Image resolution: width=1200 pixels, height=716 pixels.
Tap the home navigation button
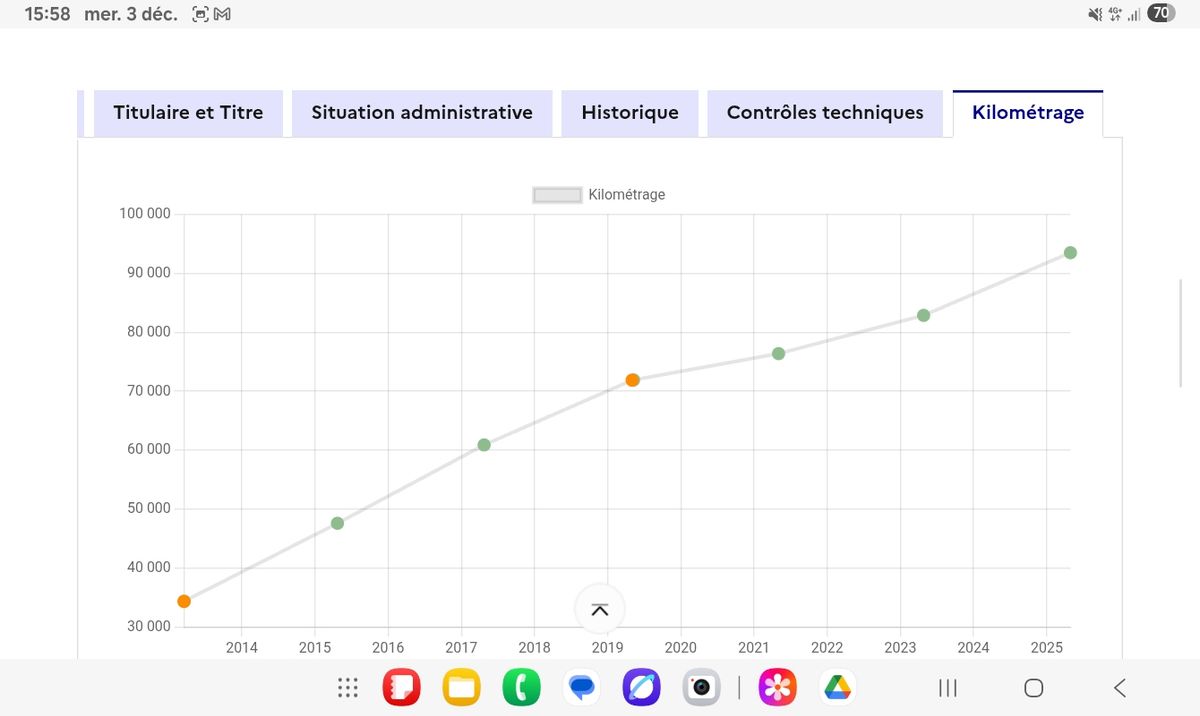coord(1034,688)
